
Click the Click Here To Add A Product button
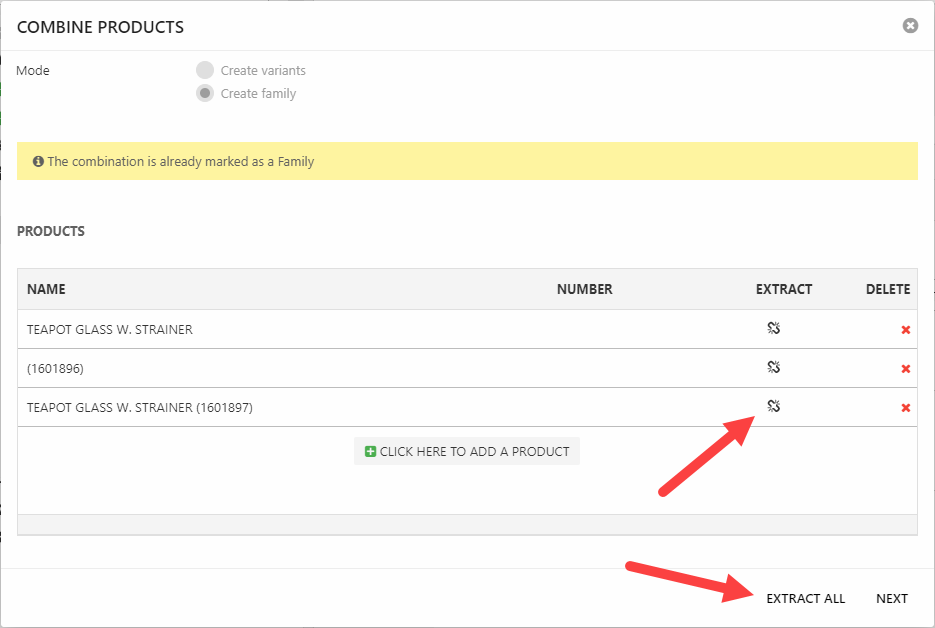[467, 451]
